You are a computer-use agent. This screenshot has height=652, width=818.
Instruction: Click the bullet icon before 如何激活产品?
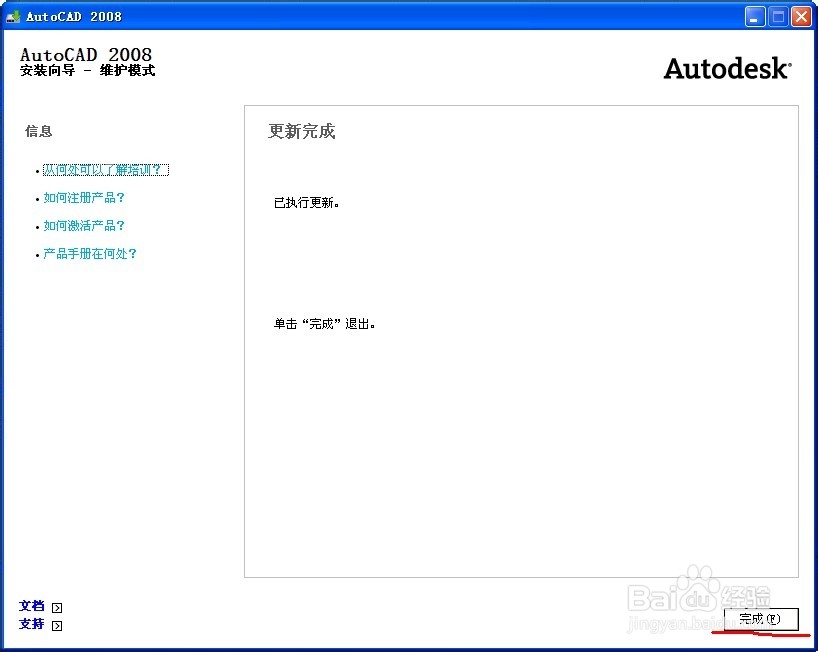pos(37,225)
